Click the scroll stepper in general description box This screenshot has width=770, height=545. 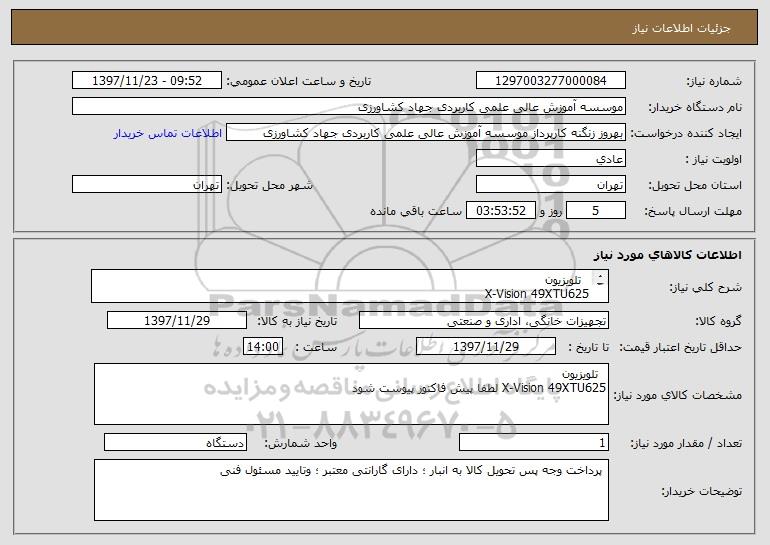600,280
